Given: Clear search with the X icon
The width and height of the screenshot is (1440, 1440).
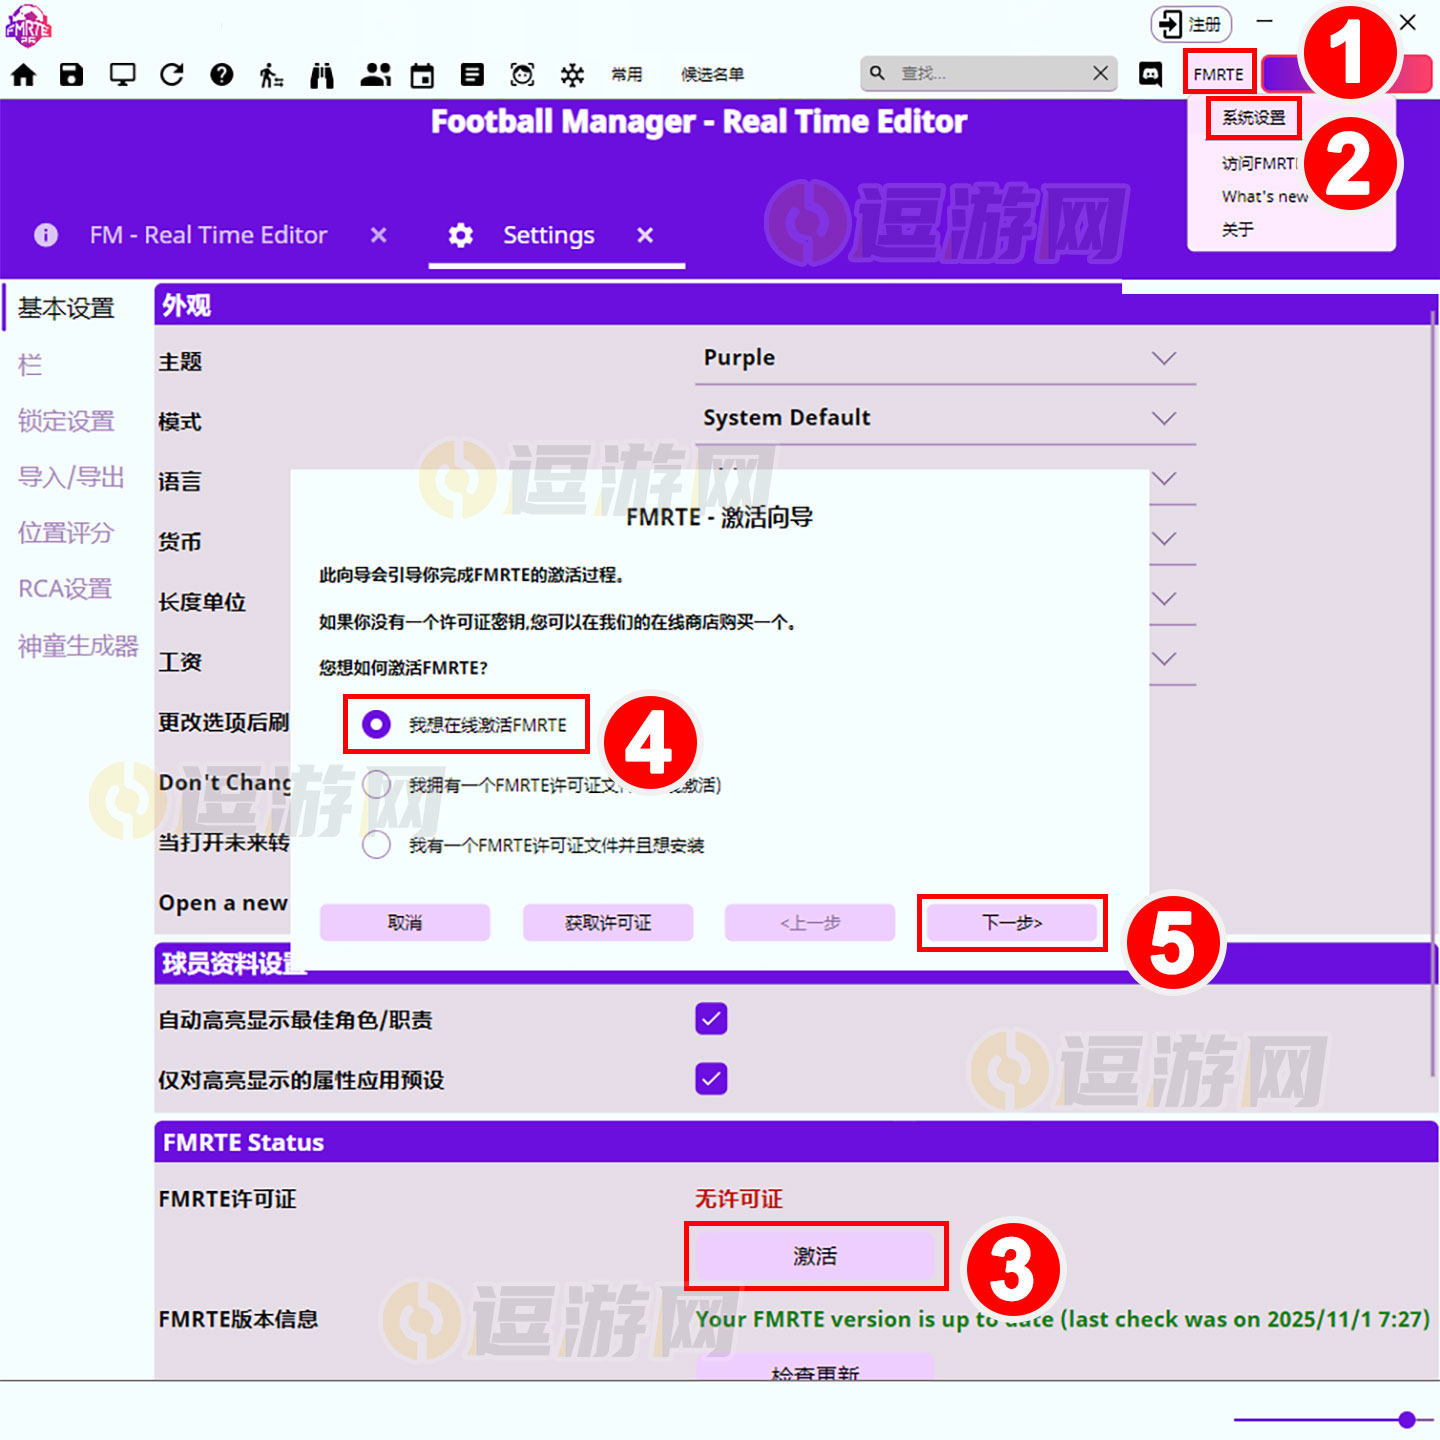Looking at the screenshot, I should click(1100, 73).
